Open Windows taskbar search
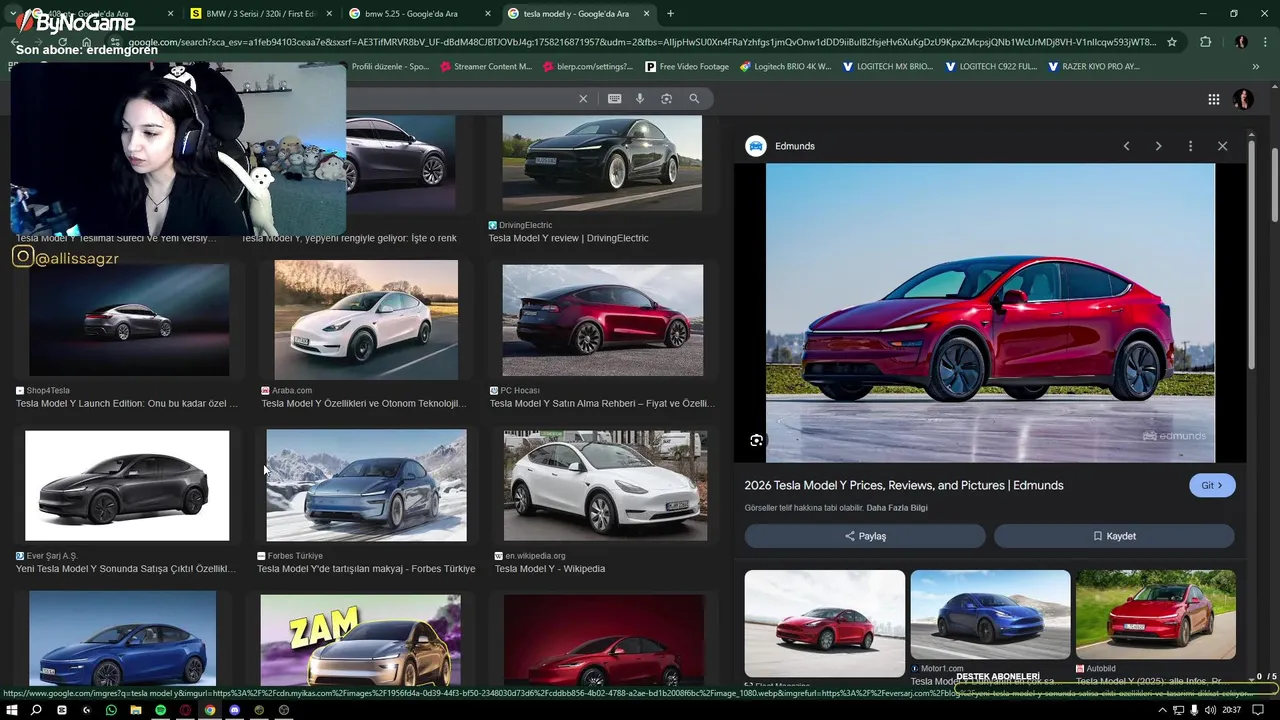The image size is (1280, 720). click(36, 710)
